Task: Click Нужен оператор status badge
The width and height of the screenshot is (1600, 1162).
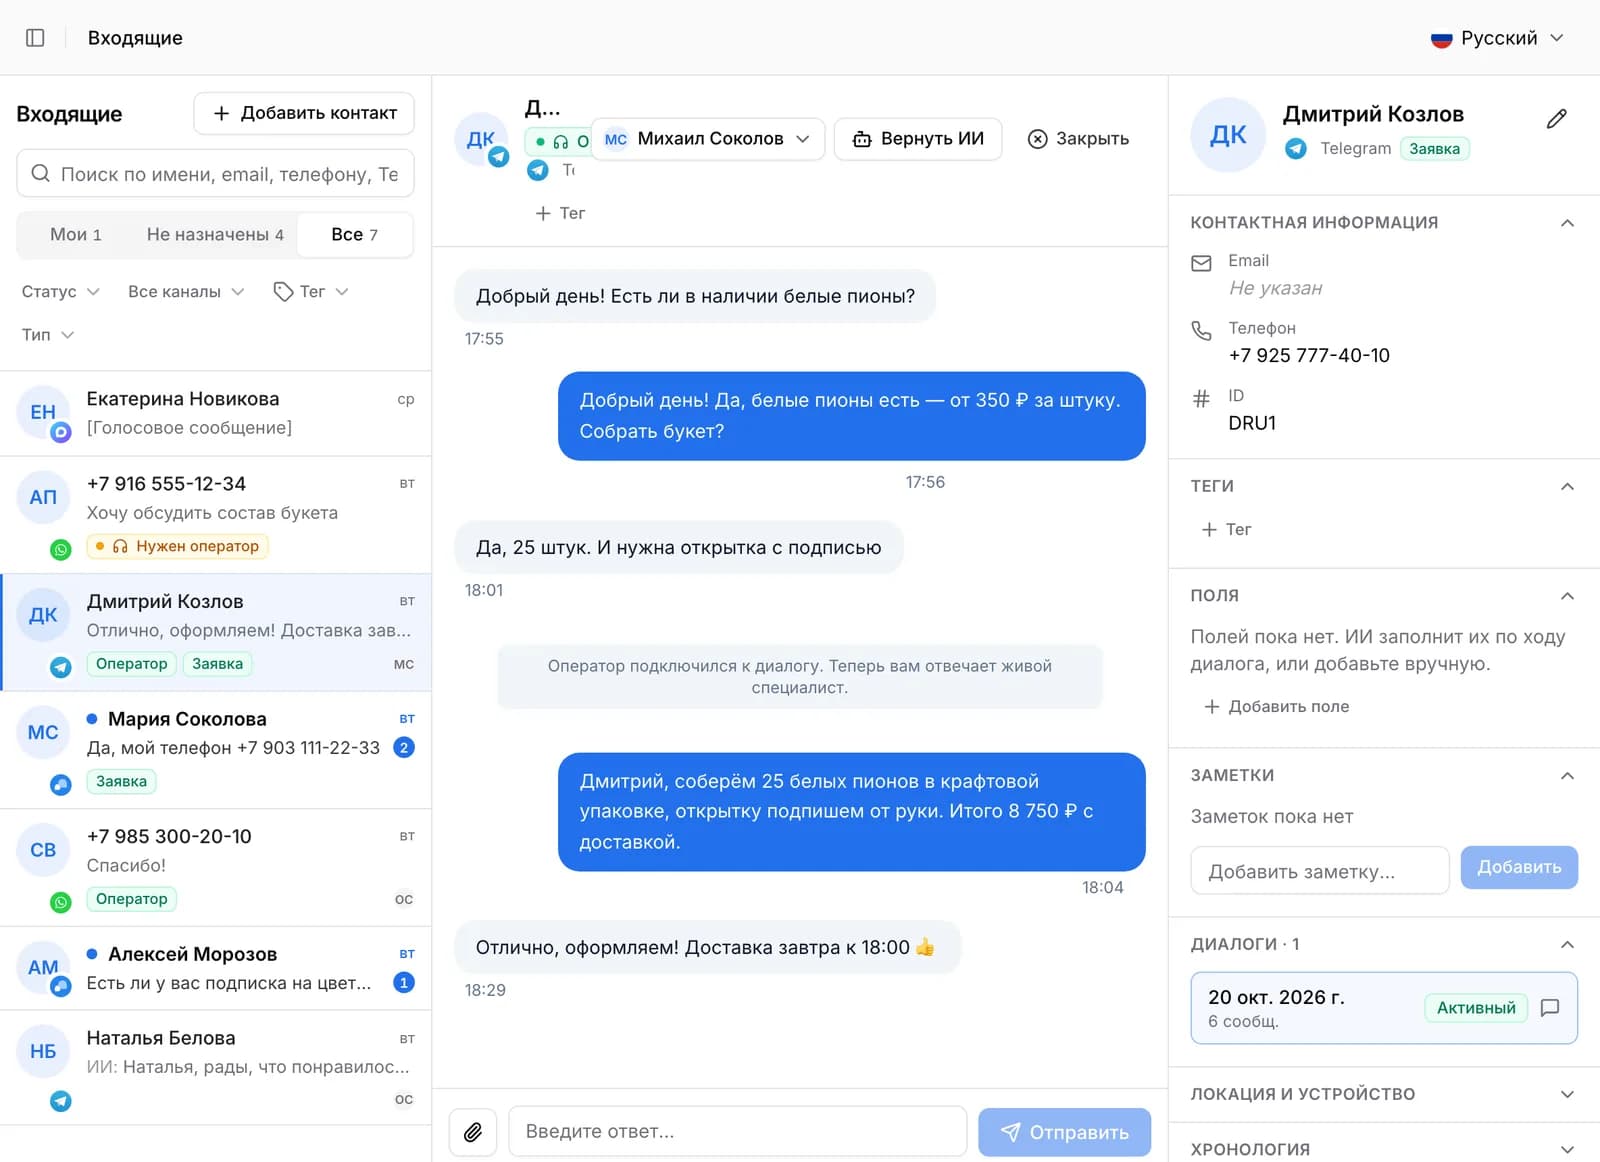Action: pos(177,546)
